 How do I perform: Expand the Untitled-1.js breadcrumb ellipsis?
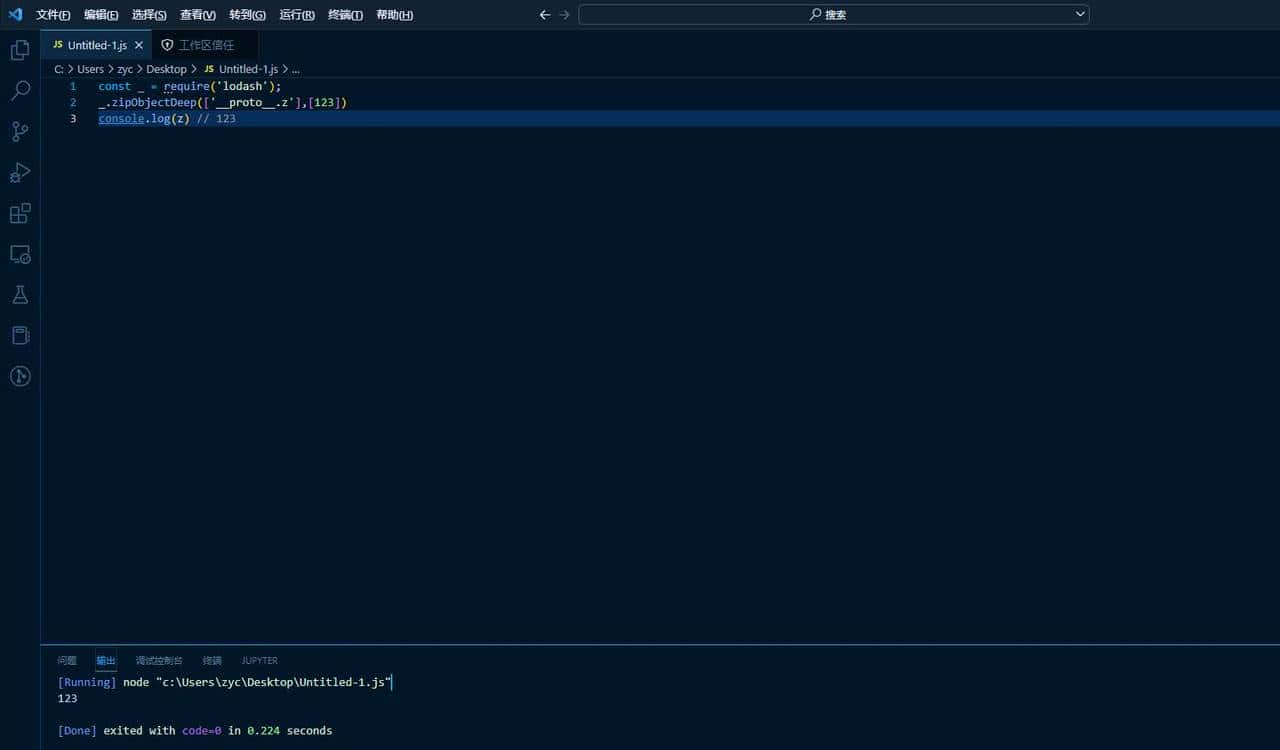click(x=295, y=69)
